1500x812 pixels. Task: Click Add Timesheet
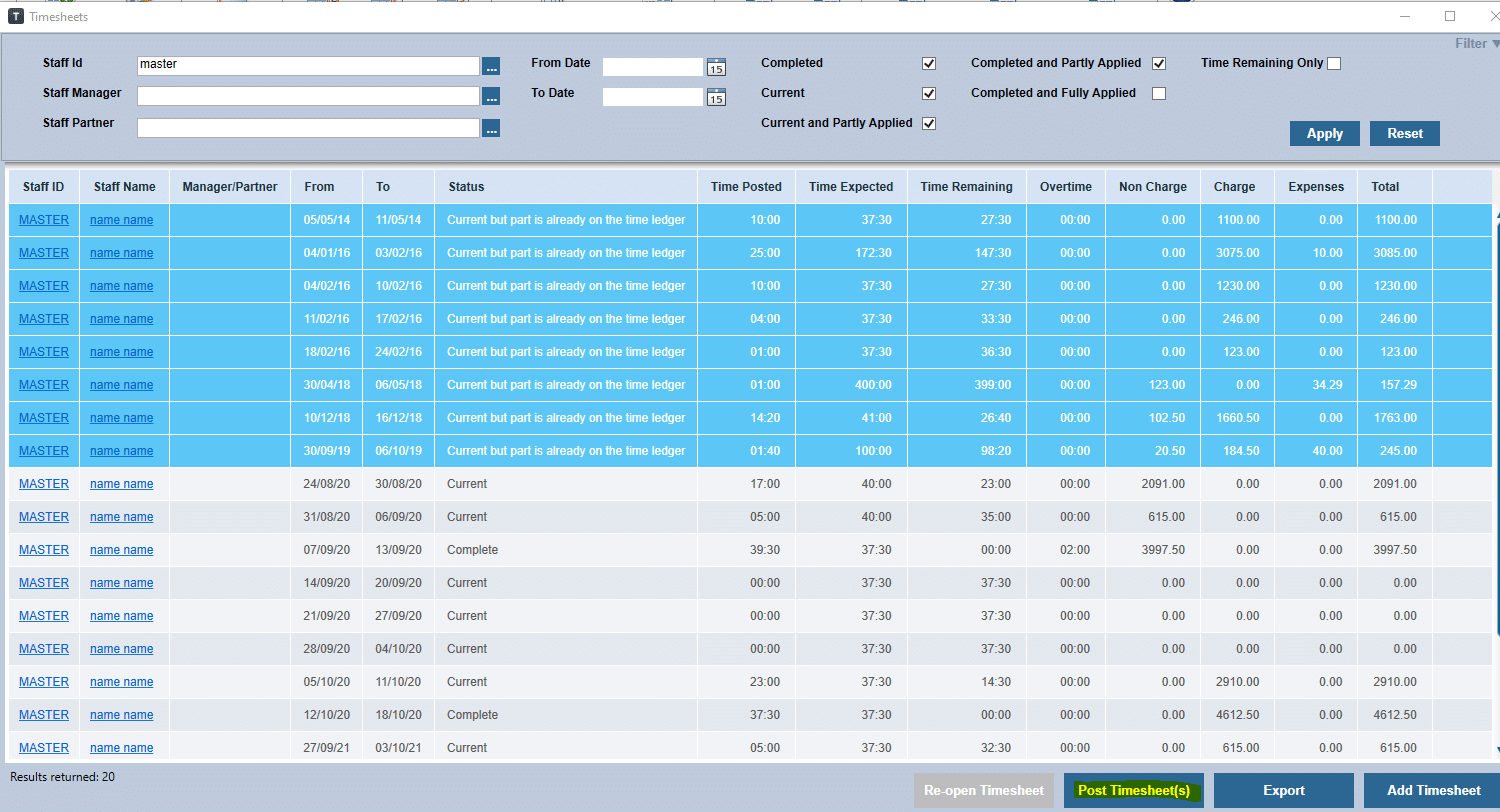[1432, 790]
